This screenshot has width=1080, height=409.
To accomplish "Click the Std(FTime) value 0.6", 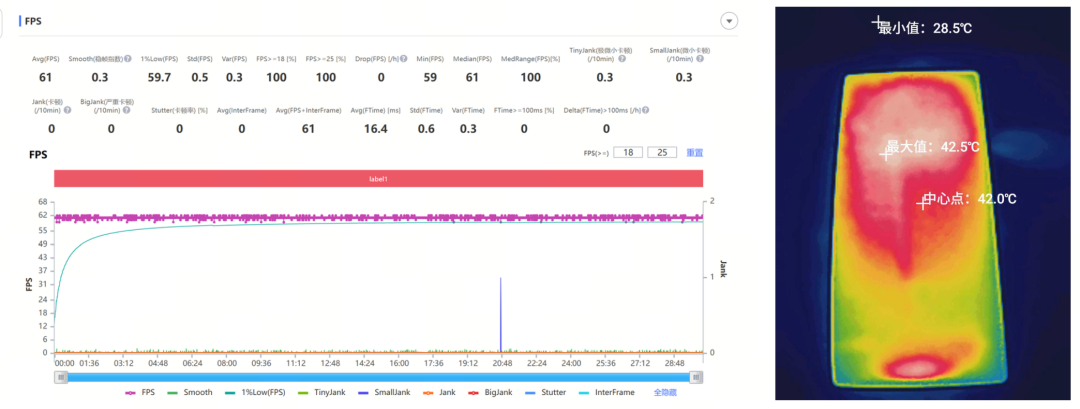I will pyautogui.click(x=424, y=129).
